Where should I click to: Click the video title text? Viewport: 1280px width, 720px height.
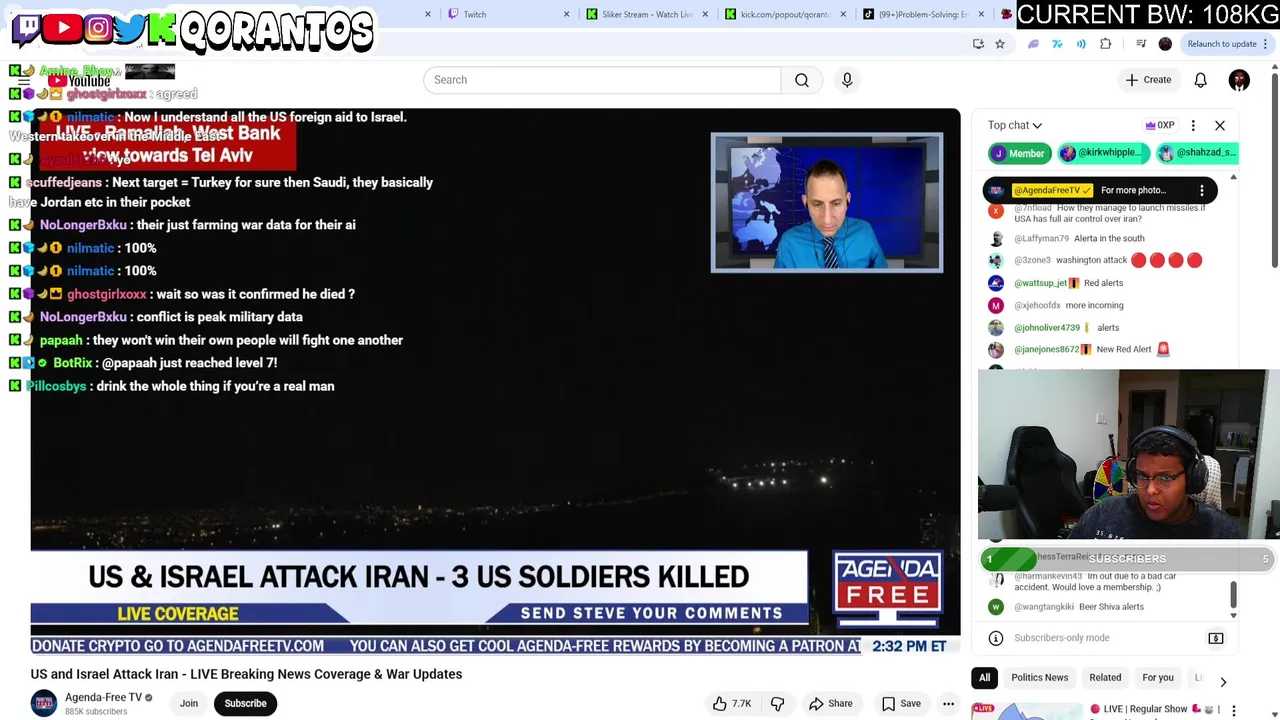pos(246,674)
